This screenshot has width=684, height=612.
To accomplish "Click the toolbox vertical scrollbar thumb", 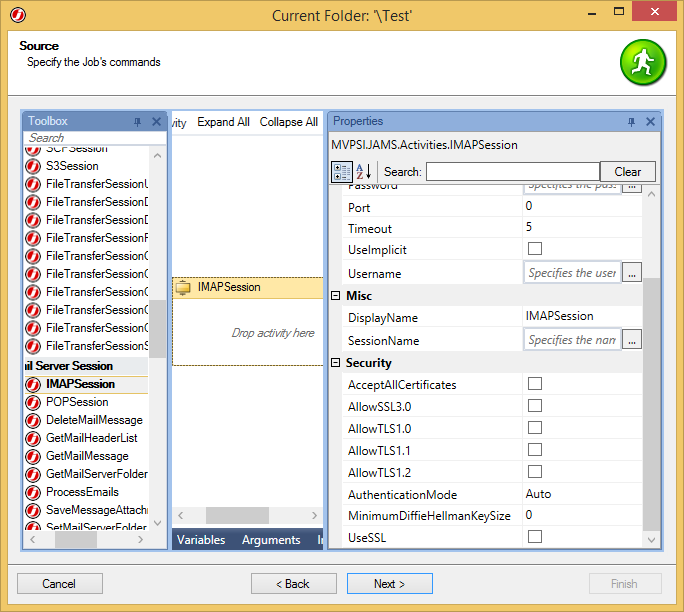I will pos(157,329).
